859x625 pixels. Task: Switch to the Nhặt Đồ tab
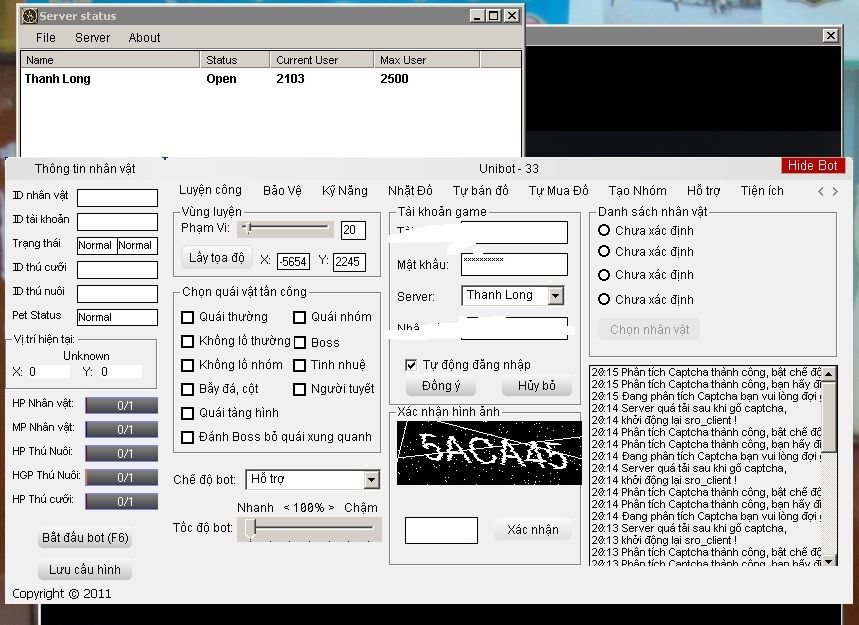pyautogui.click(x=410, y=190)
